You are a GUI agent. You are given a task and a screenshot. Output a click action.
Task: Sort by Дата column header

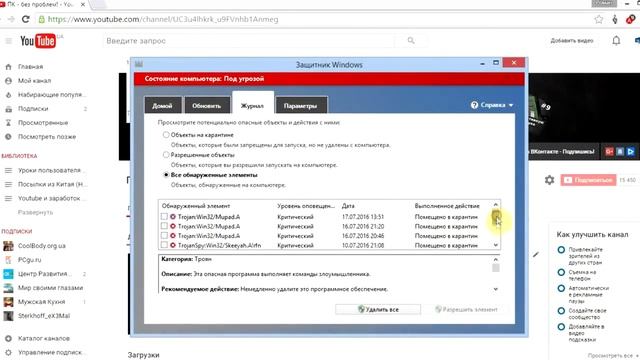(x=348, y=206)
